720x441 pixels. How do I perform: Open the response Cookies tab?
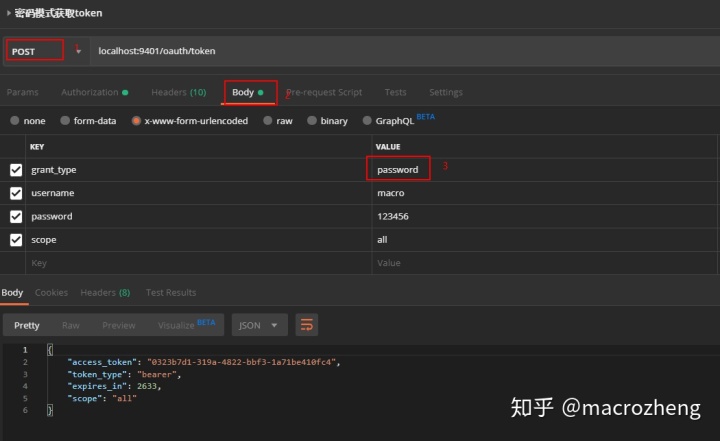click(x=51, y=293)
